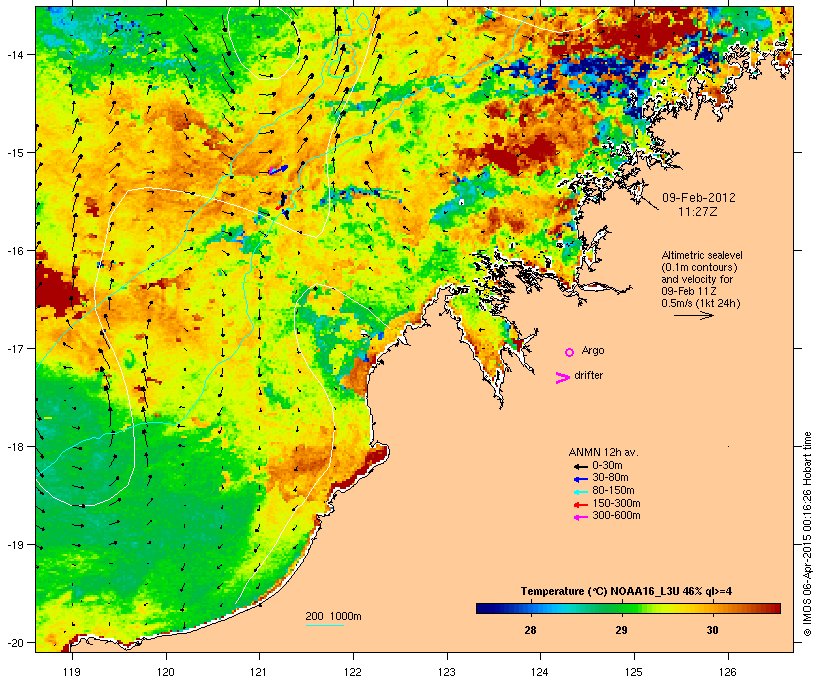Viewport: 820px width, 680px height.
Task: Click the red 150-300m legend arrow
Action: [x=581, y=505]
